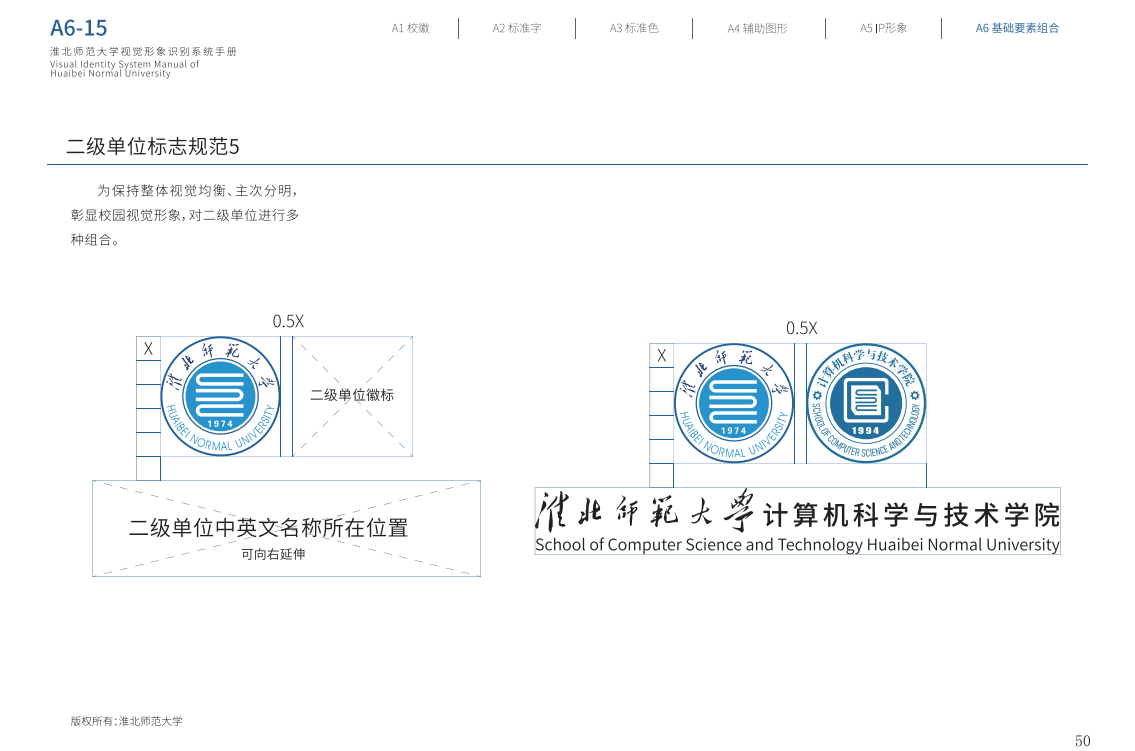Viewport: 1135px width, 751px height.
Task: Open the A2 标准字 section tab
Action: point(517,28)
